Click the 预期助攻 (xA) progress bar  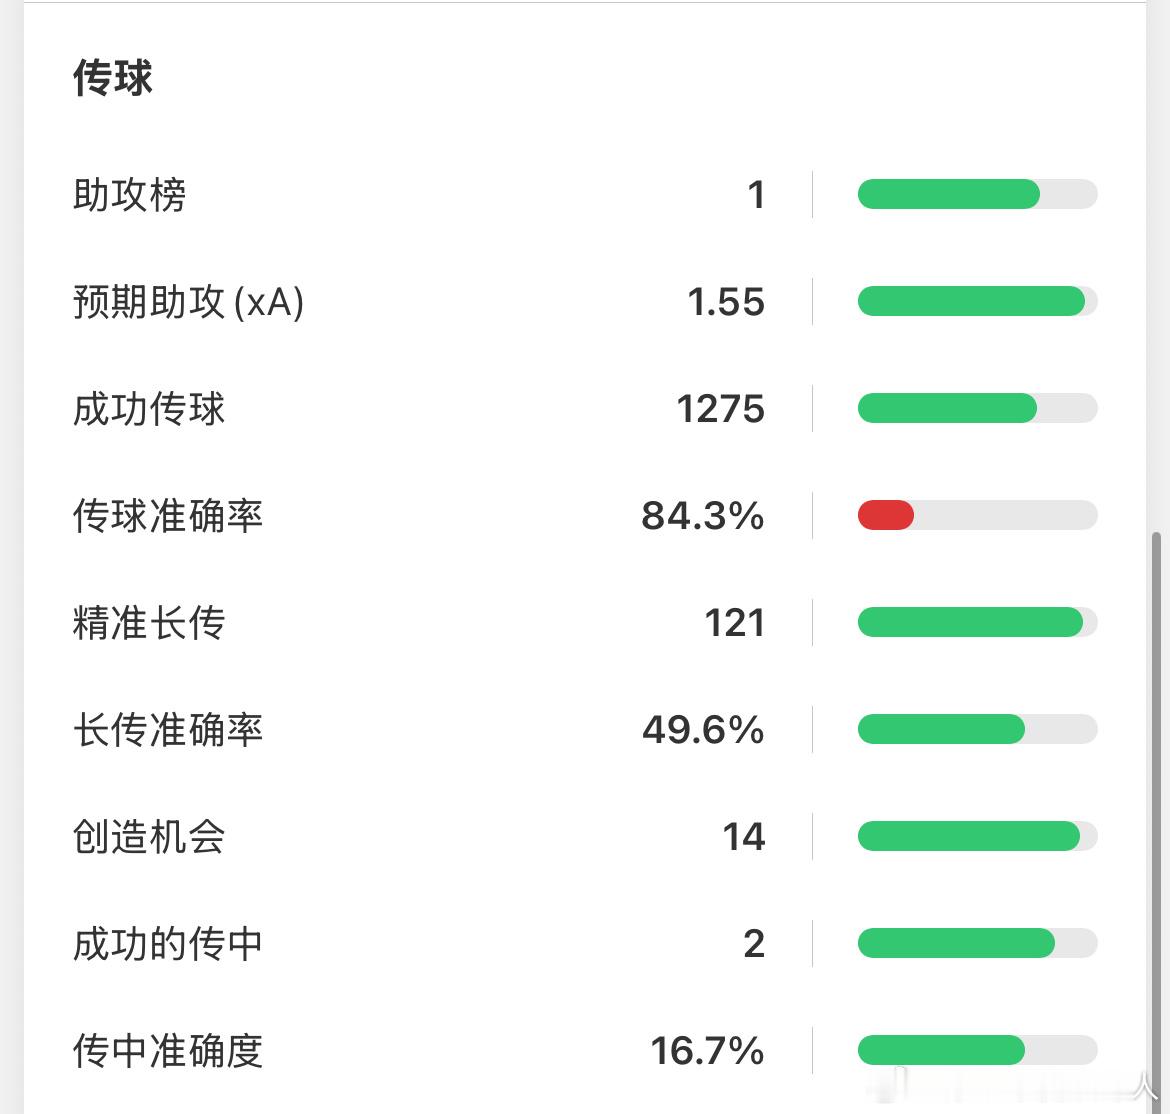click(x=977, y=301)
